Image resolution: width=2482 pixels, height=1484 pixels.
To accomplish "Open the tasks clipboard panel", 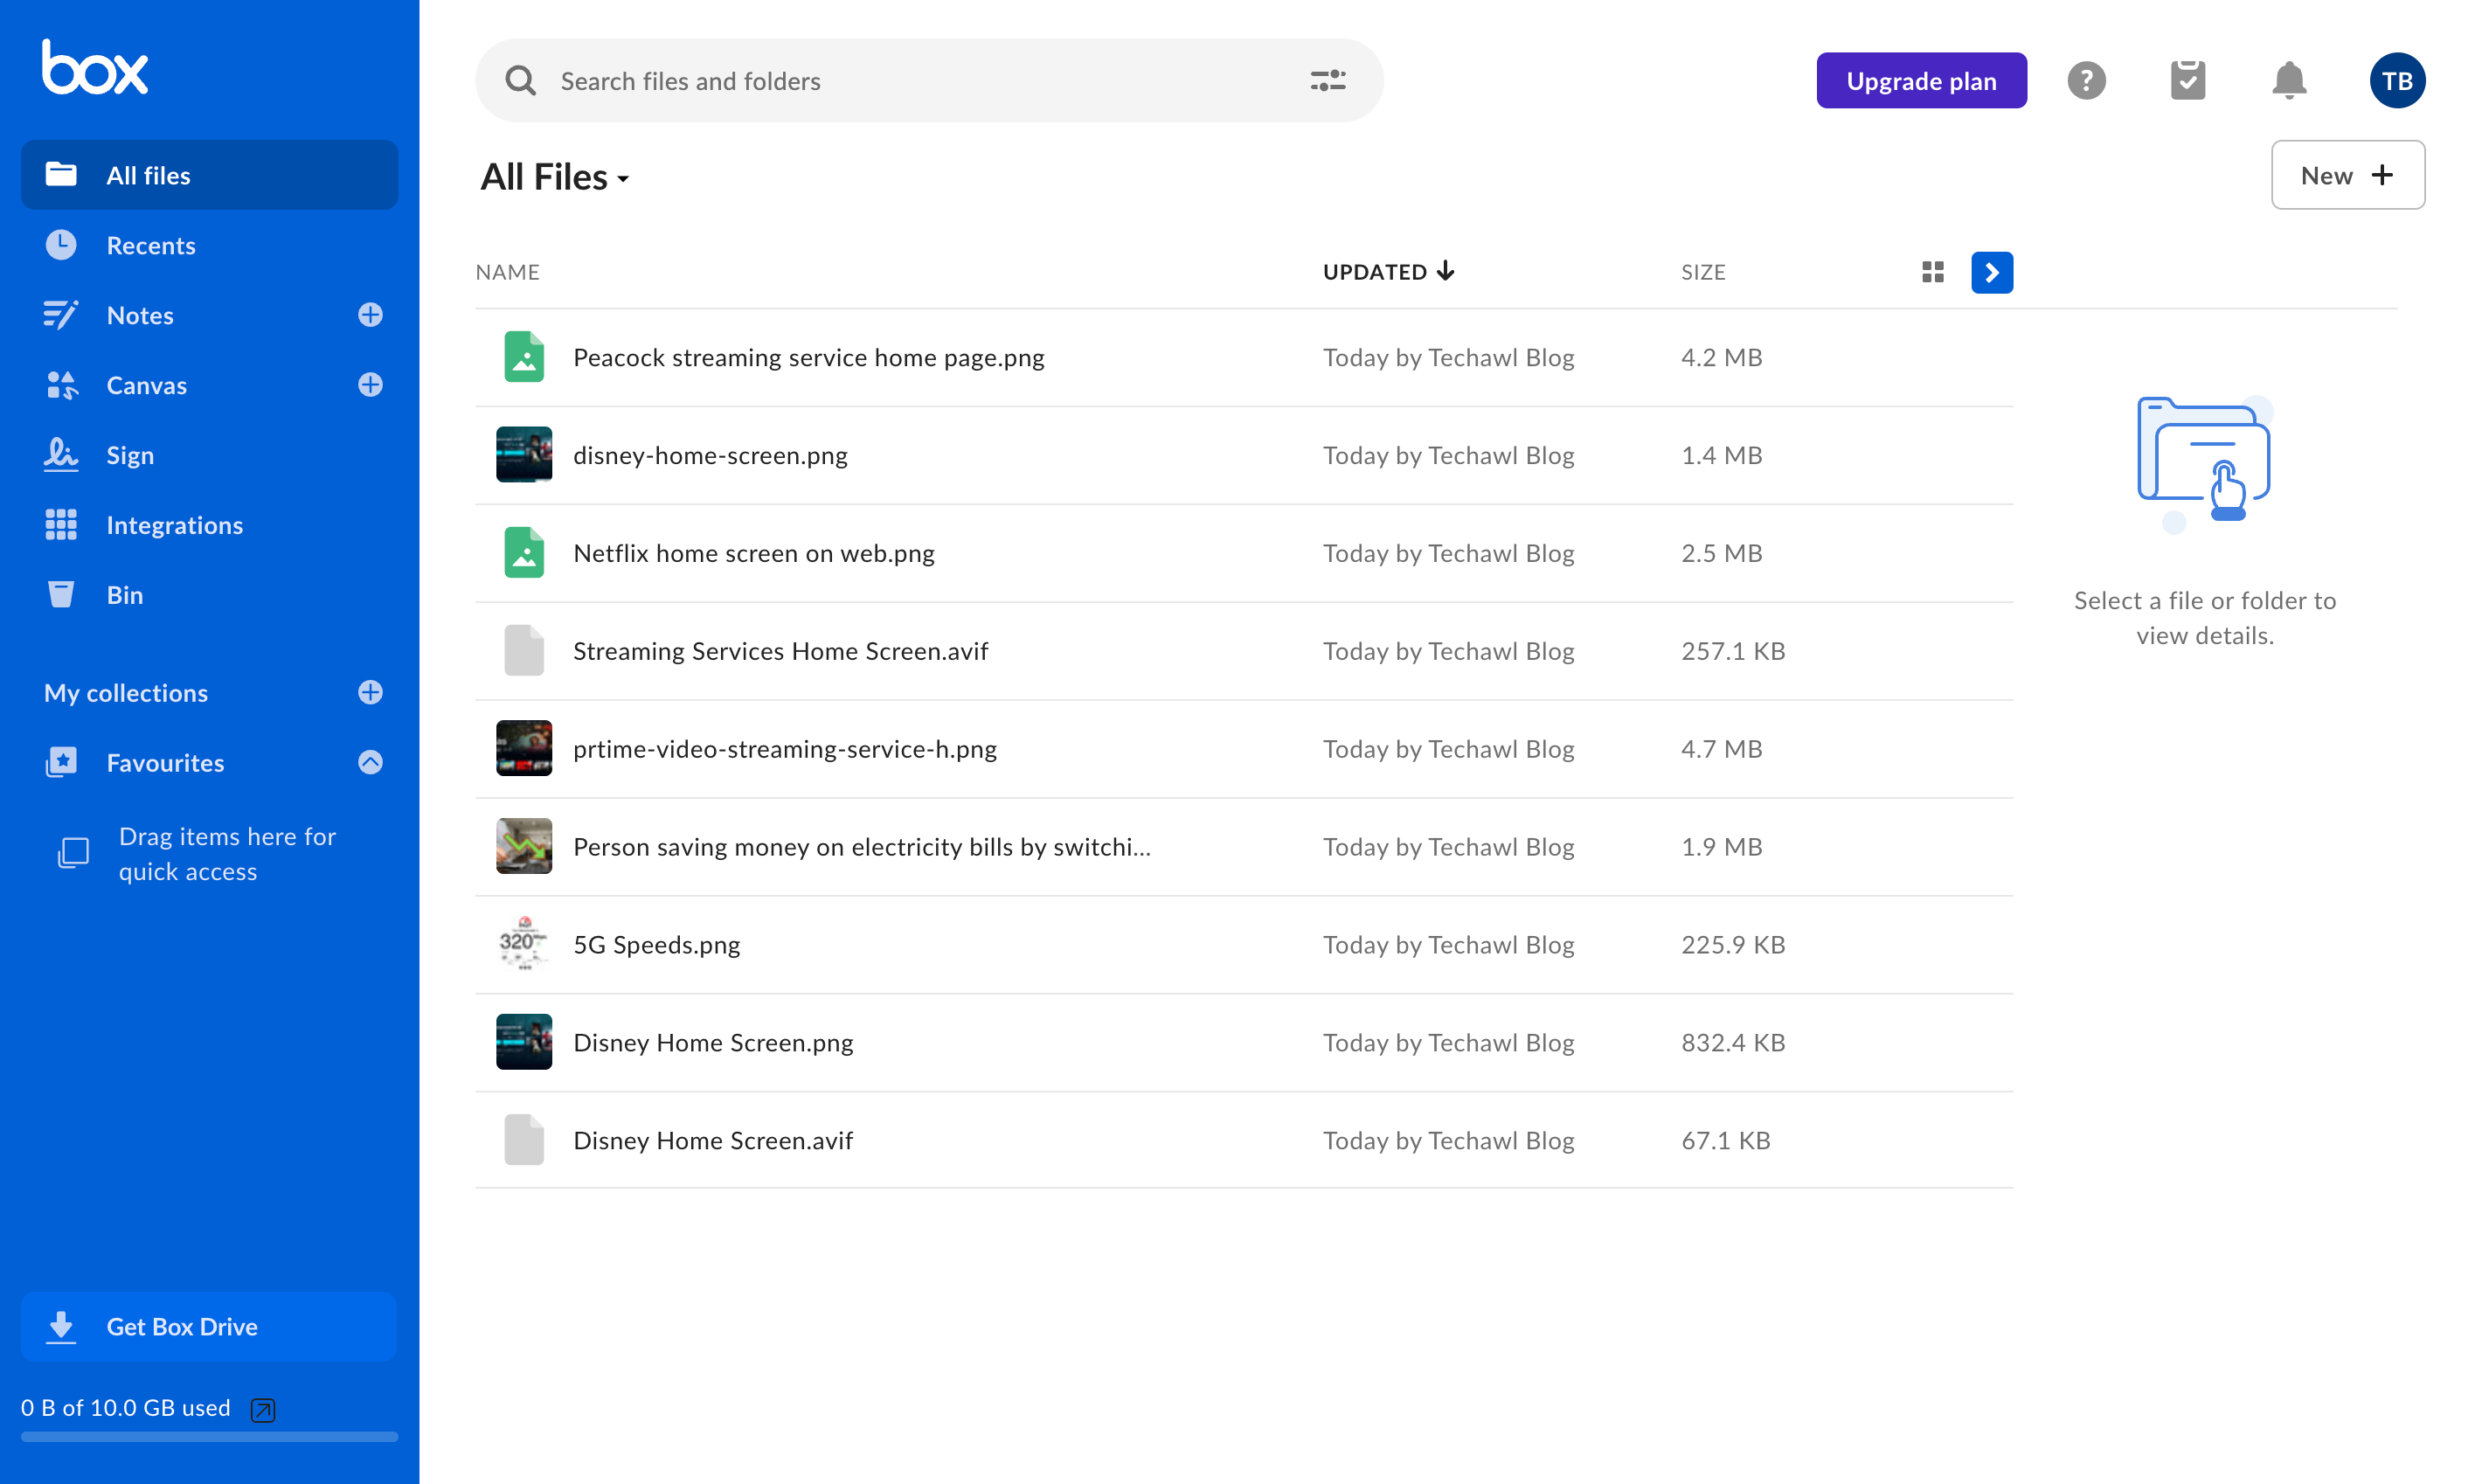I will tap(2188, 80).
